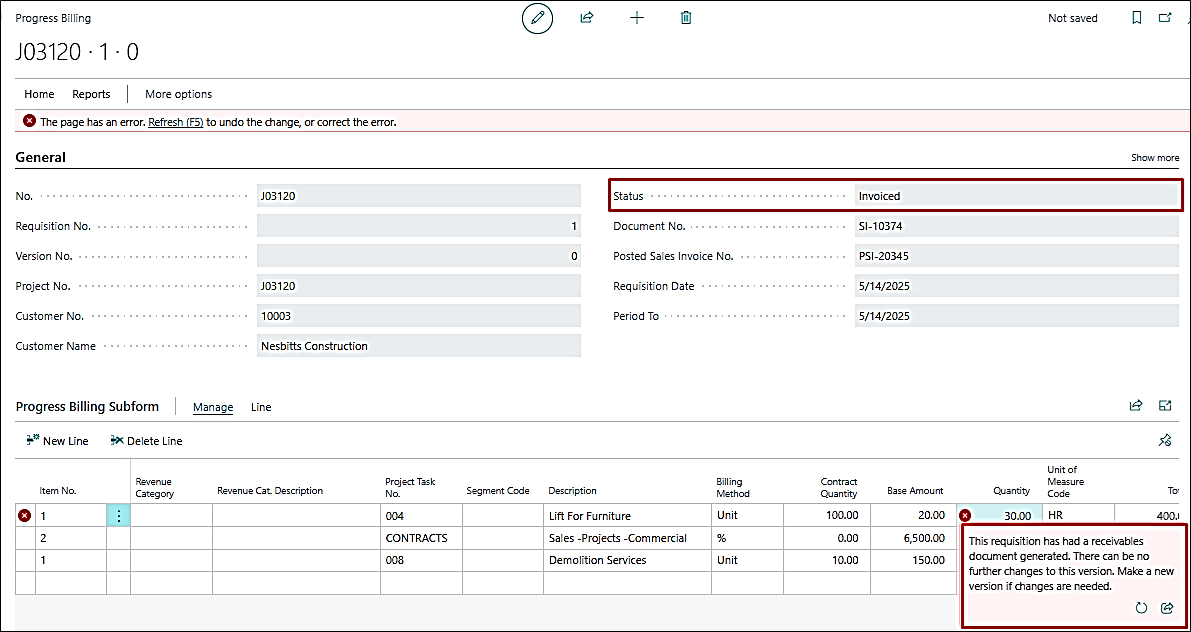This screenshot has width=1191, height=632.
Task: Click the Quantity column header
Action: [x=1012, y=491]
